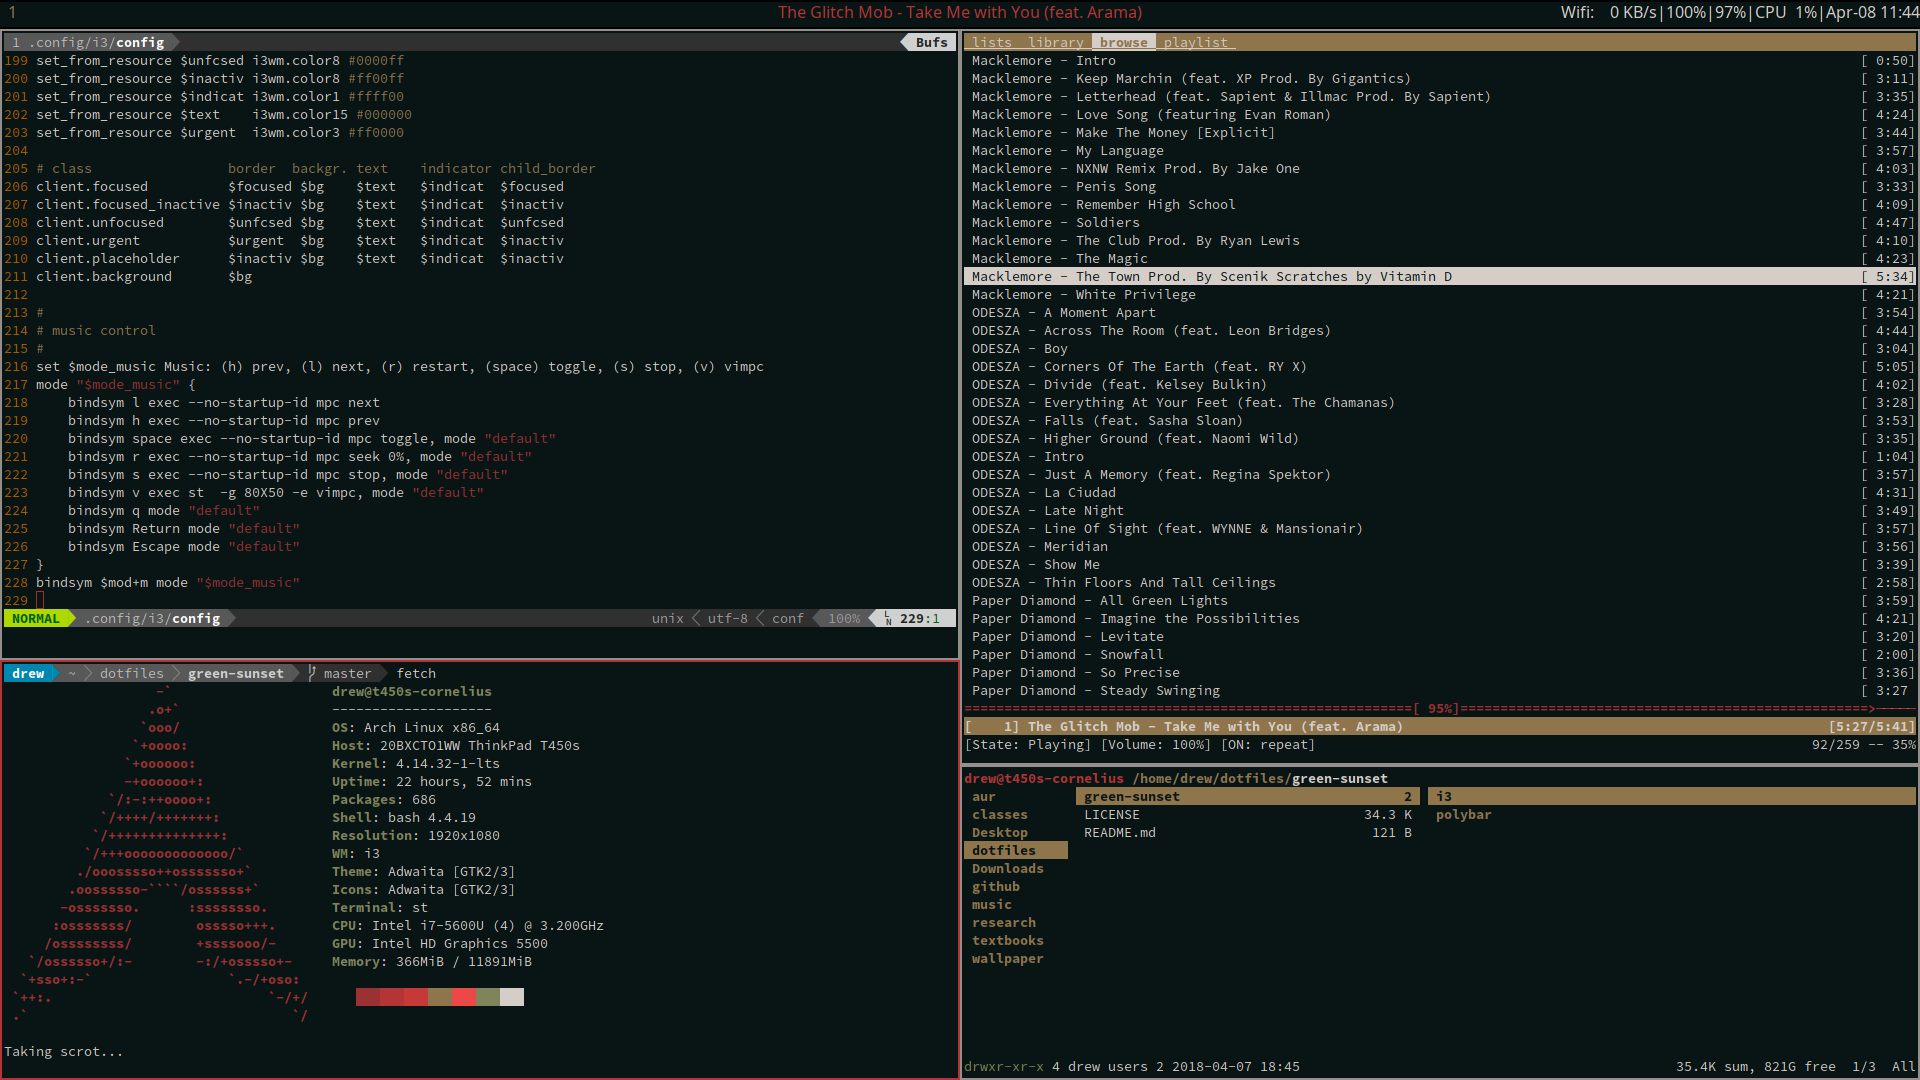Click the git branch icon beside master
This screenshot has width=1920, height=1080.
(312, 673)
